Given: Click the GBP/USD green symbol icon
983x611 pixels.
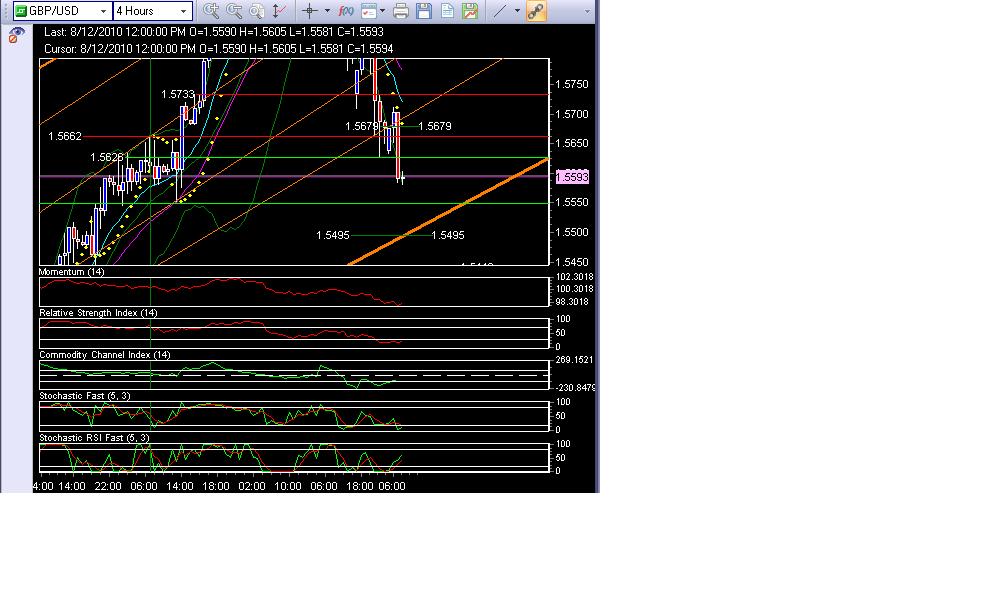Looking at the screenshot, I should pos(21,11).
